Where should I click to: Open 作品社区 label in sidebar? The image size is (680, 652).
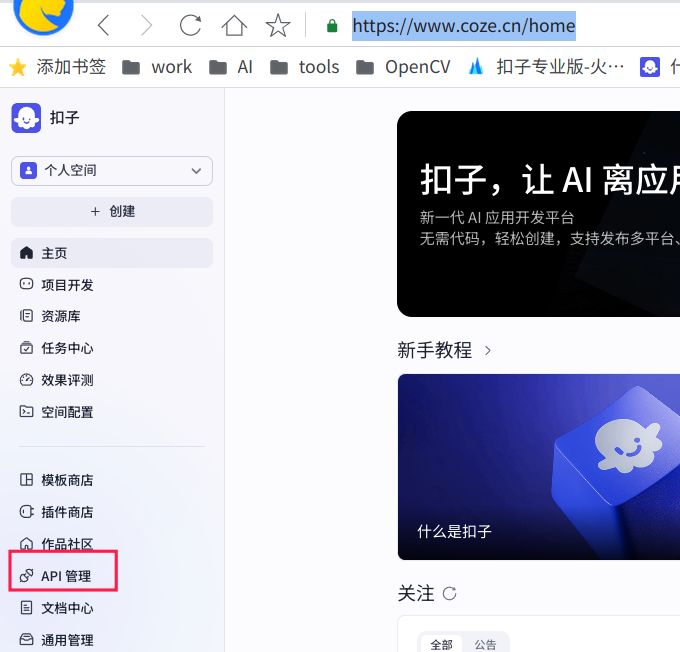pyautogui.click(x=67, y=544)
